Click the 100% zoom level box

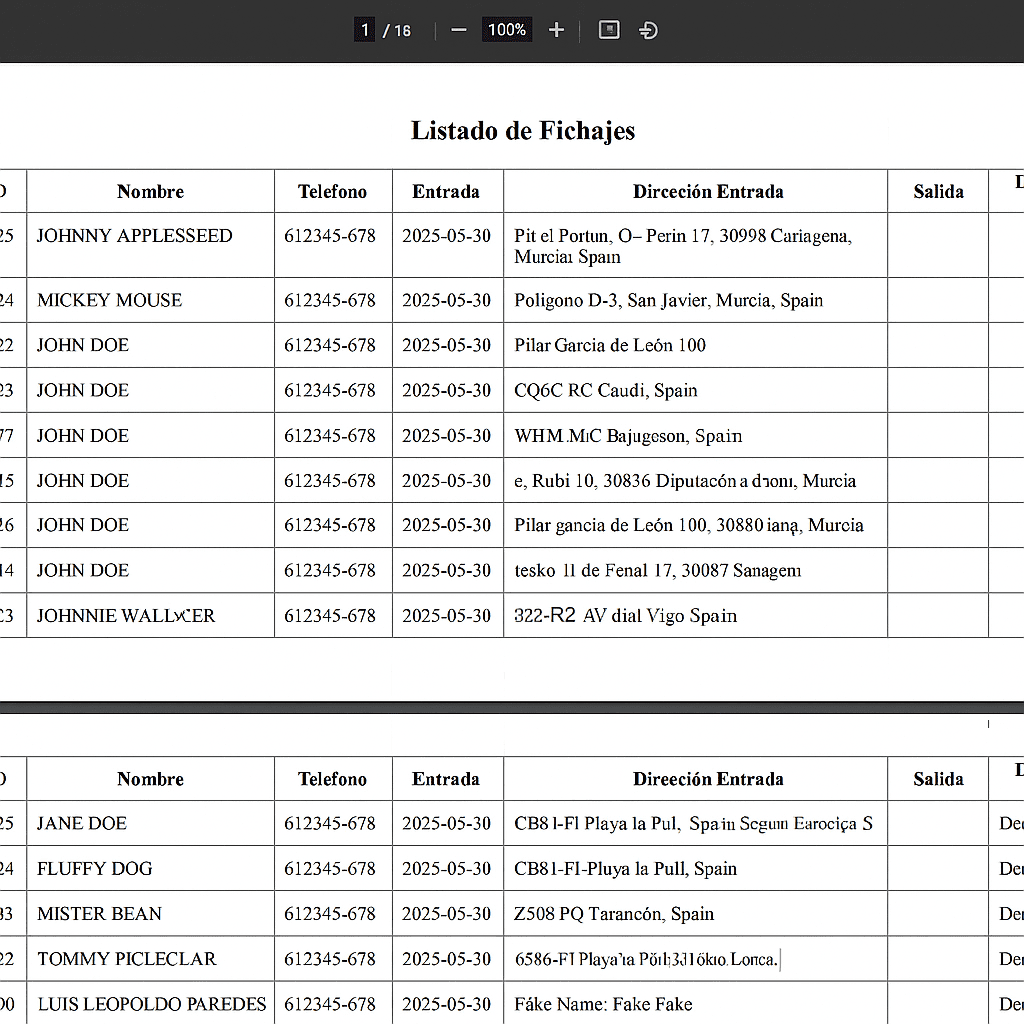(507, 30)
